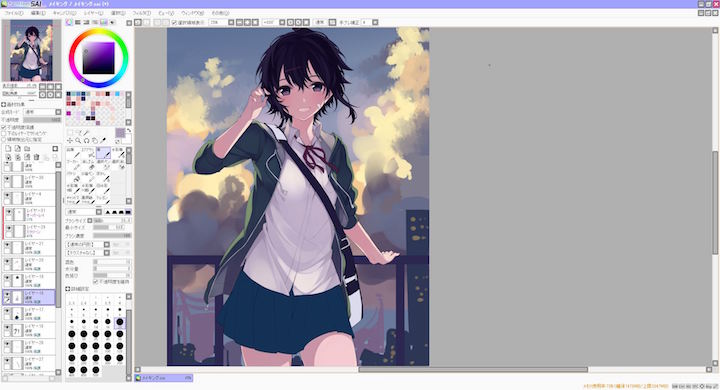Screen dimensions: 720x390
Task: Enable clipping group checkbox (下のレイヤーでクリッピング)
Action: coord(4,133)
